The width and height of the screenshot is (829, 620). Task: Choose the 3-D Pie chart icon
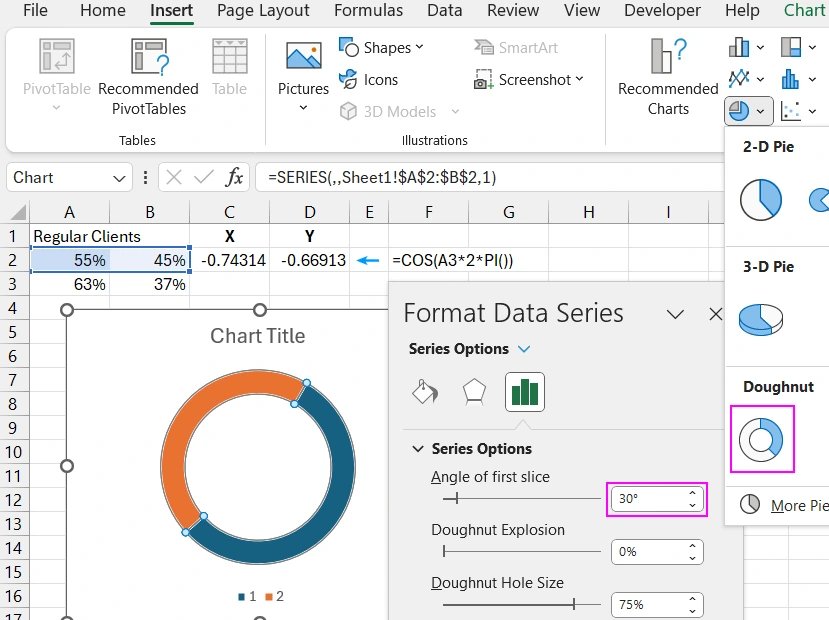point(761,319)
